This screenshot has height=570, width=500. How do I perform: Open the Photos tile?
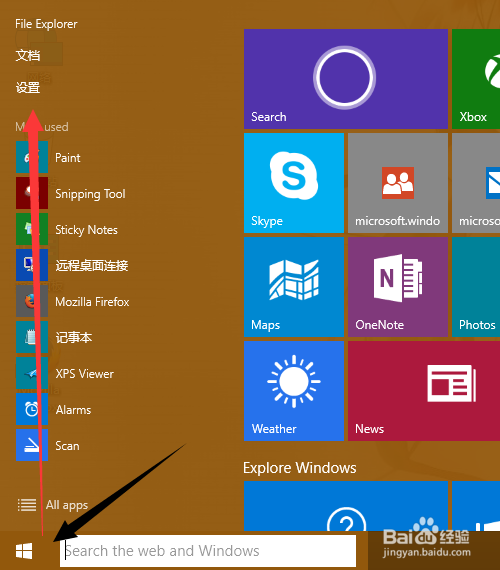click(476, 287)
